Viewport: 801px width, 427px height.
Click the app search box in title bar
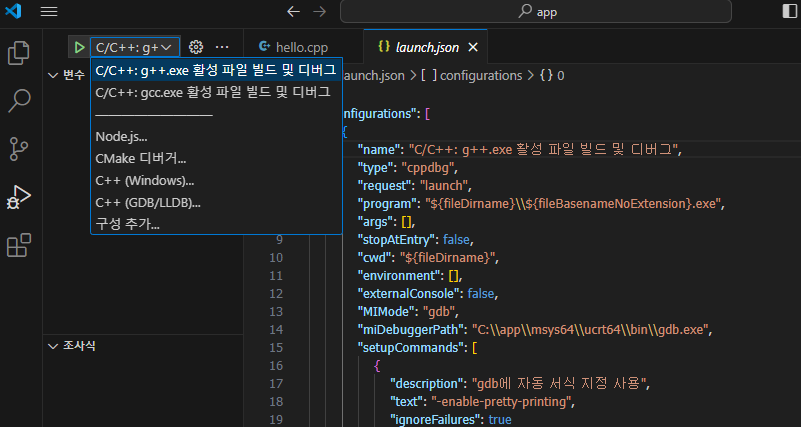pyautogui.click(x=536, y=11)
